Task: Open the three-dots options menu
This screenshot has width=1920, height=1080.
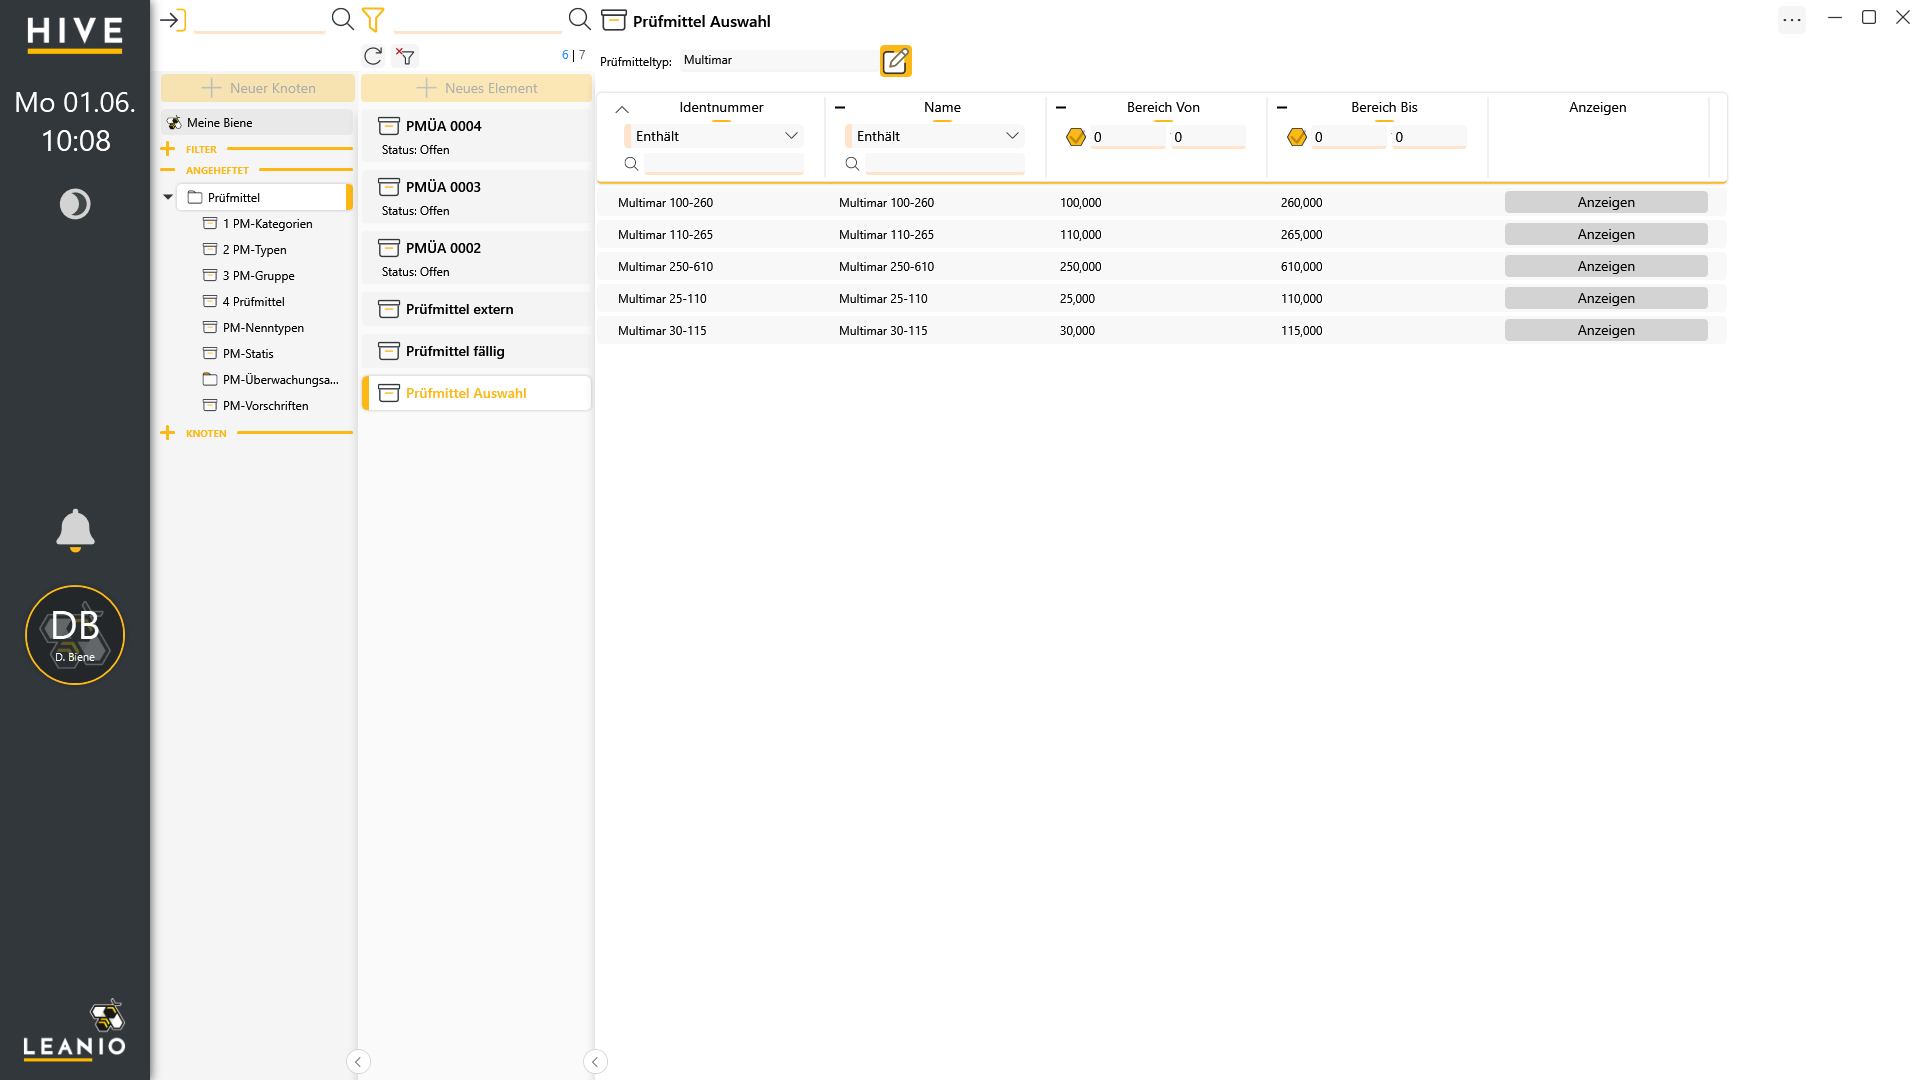Action: pyautogui.click(x=1792, y=19)
